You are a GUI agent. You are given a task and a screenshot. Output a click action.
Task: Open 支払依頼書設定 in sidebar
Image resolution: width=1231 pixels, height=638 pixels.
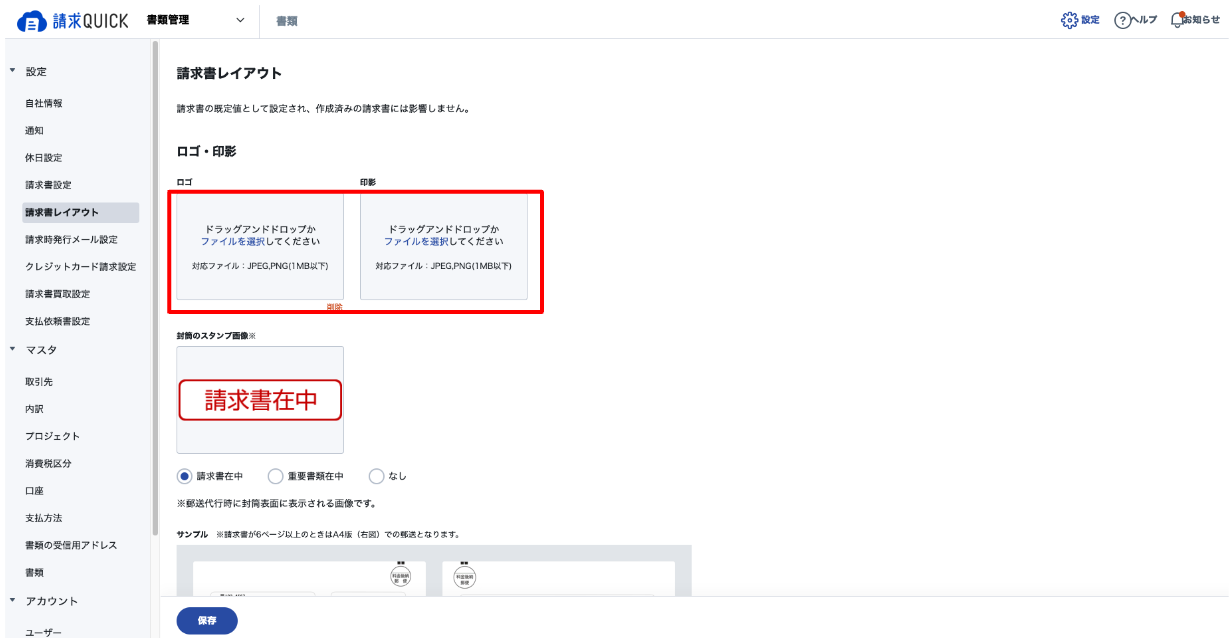click(x=57, y=321)
